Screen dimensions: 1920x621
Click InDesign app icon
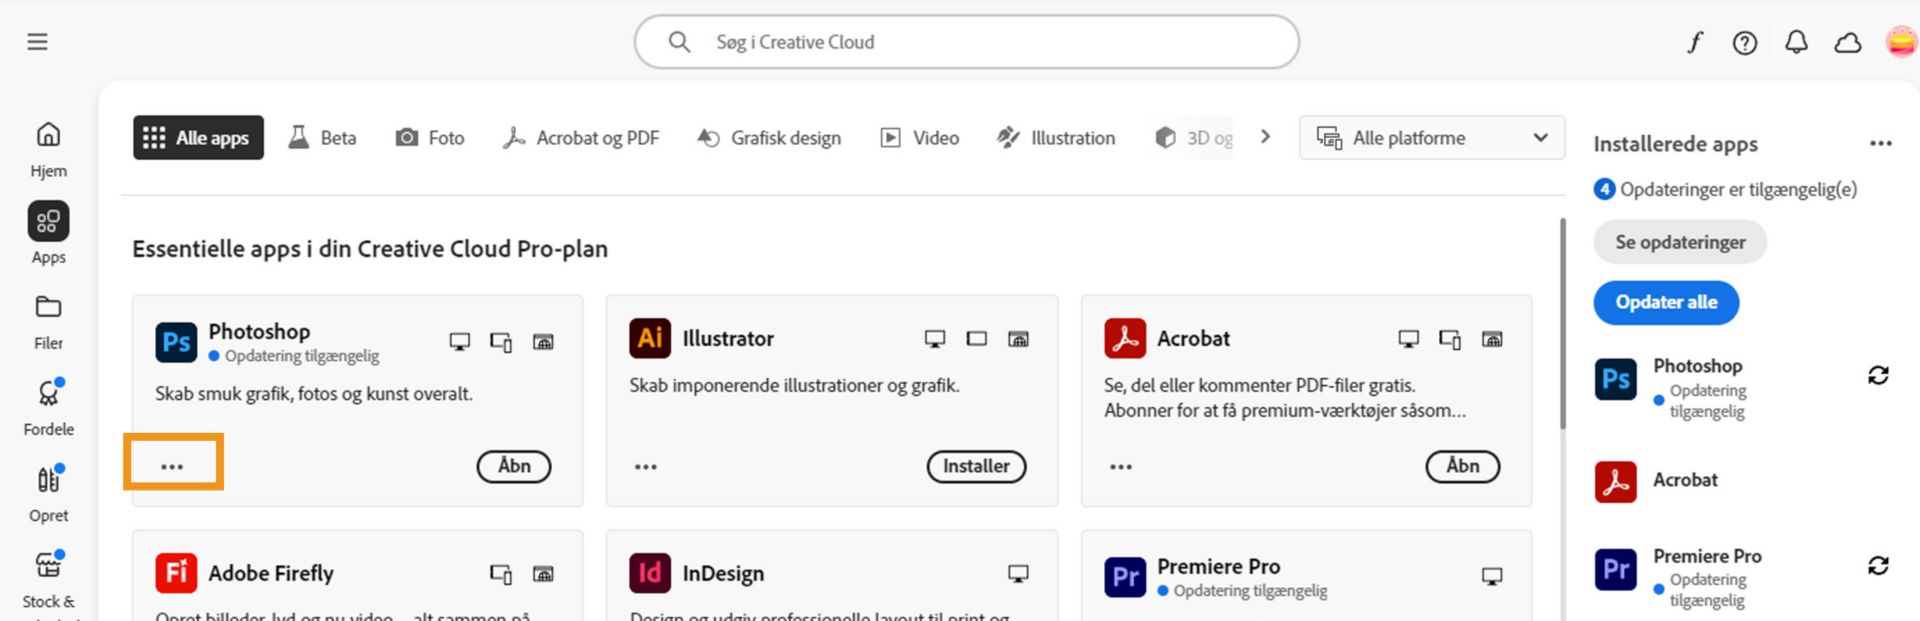pyautogui.click(x=650, y=573)
